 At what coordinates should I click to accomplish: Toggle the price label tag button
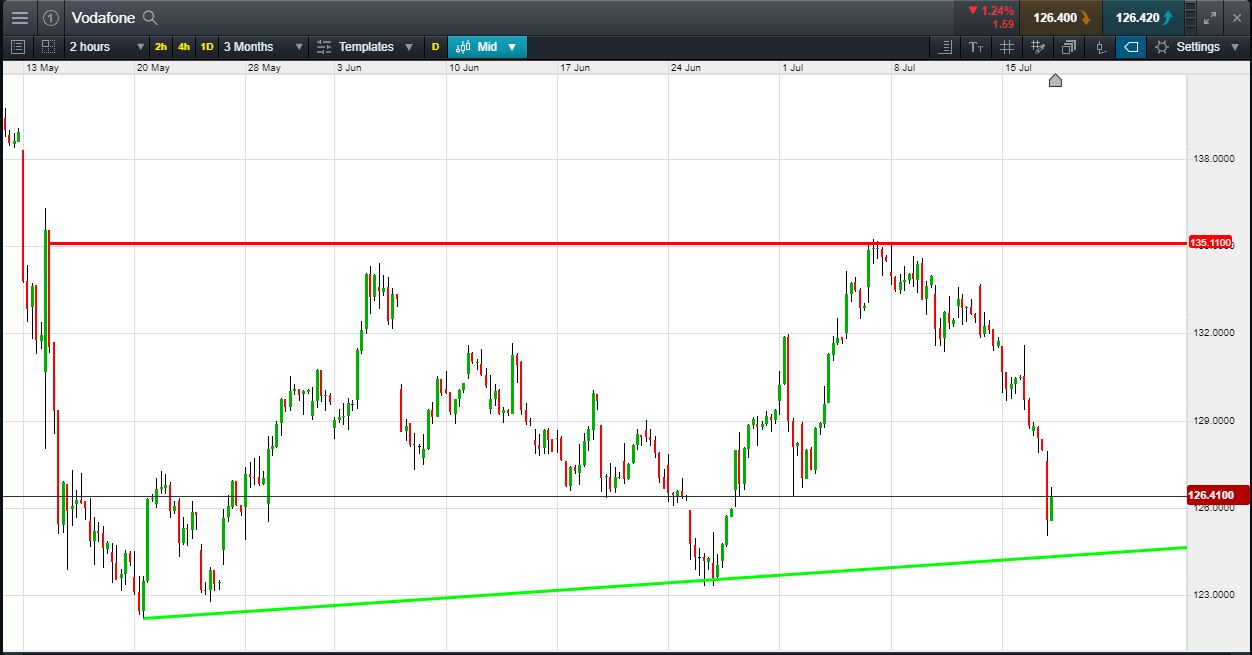tap(1131, 47)
